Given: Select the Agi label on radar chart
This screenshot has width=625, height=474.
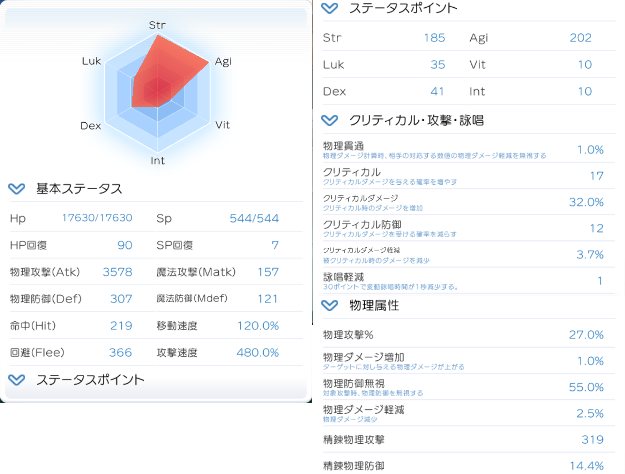Looking at the screenshot, I should point(223,62).
